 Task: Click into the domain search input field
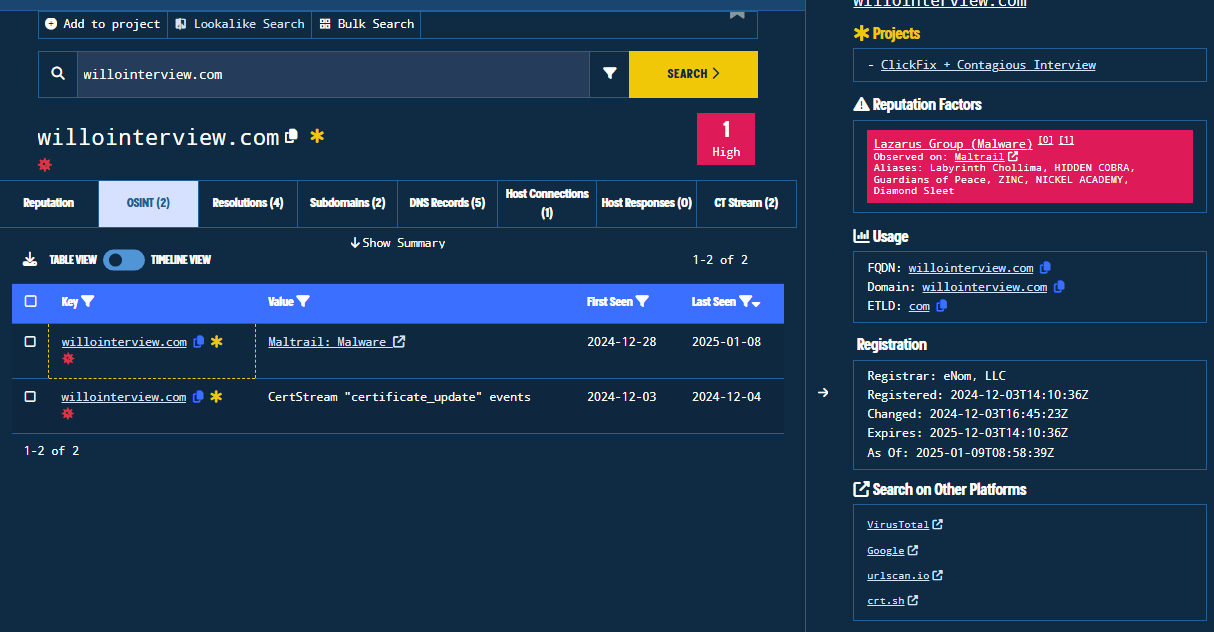click(x=333, y=74)
